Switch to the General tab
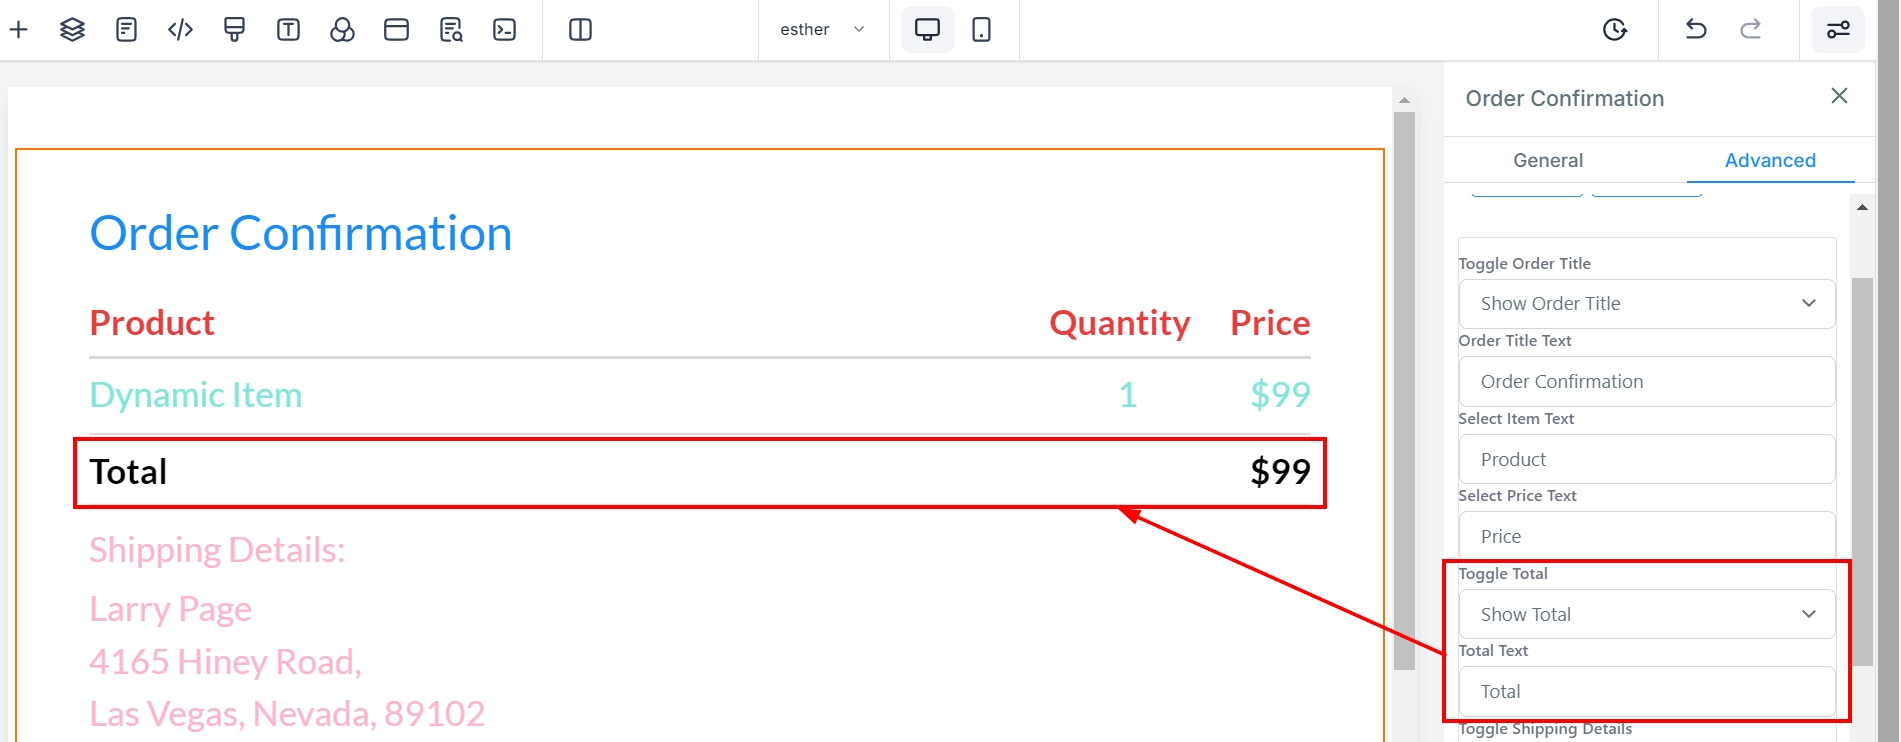The image size is (1901, 742). [1547, 161]
